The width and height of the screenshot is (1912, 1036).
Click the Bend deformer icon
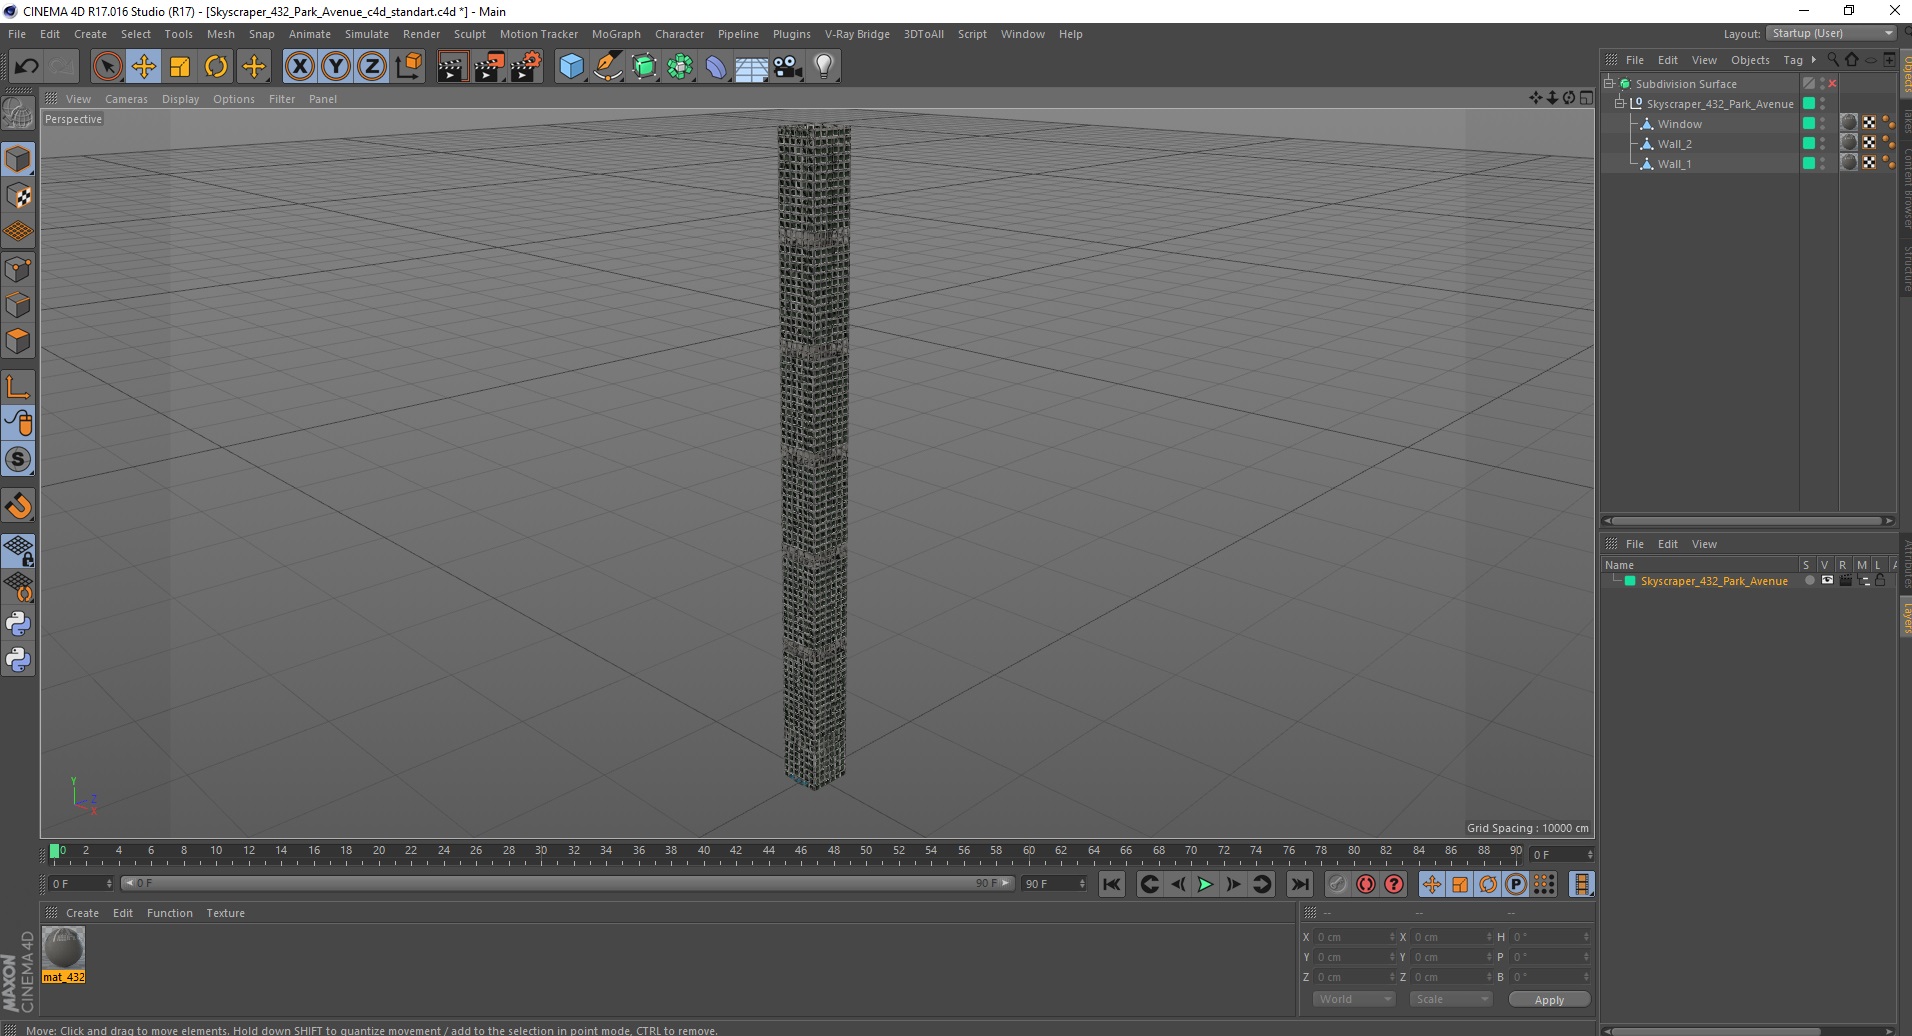coord(716,67)
